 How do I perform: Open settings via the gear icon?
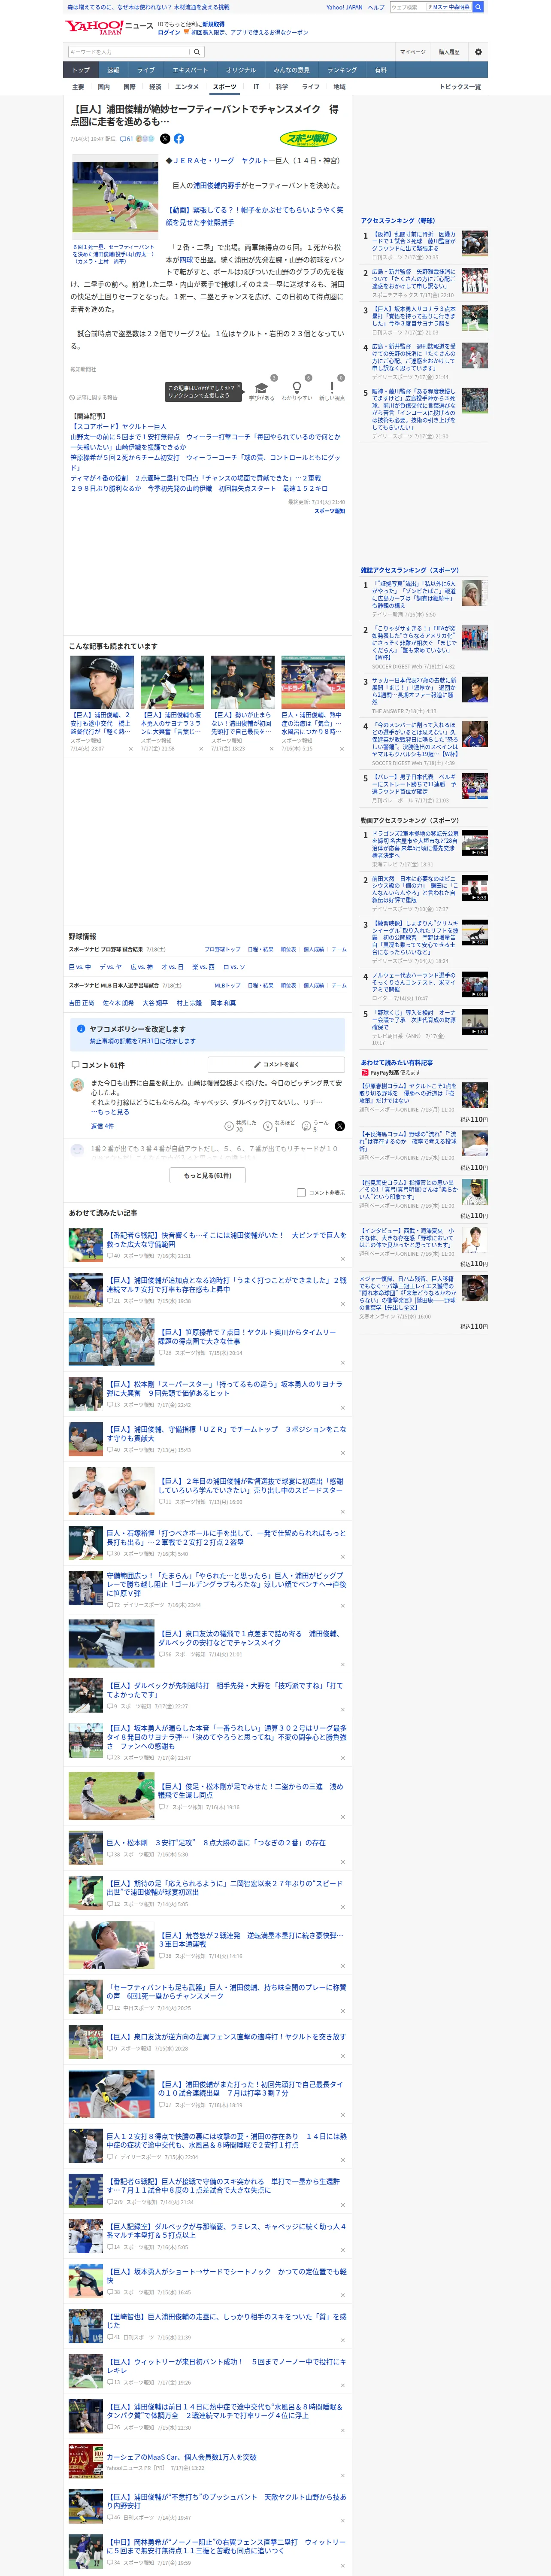click(478, 52)
